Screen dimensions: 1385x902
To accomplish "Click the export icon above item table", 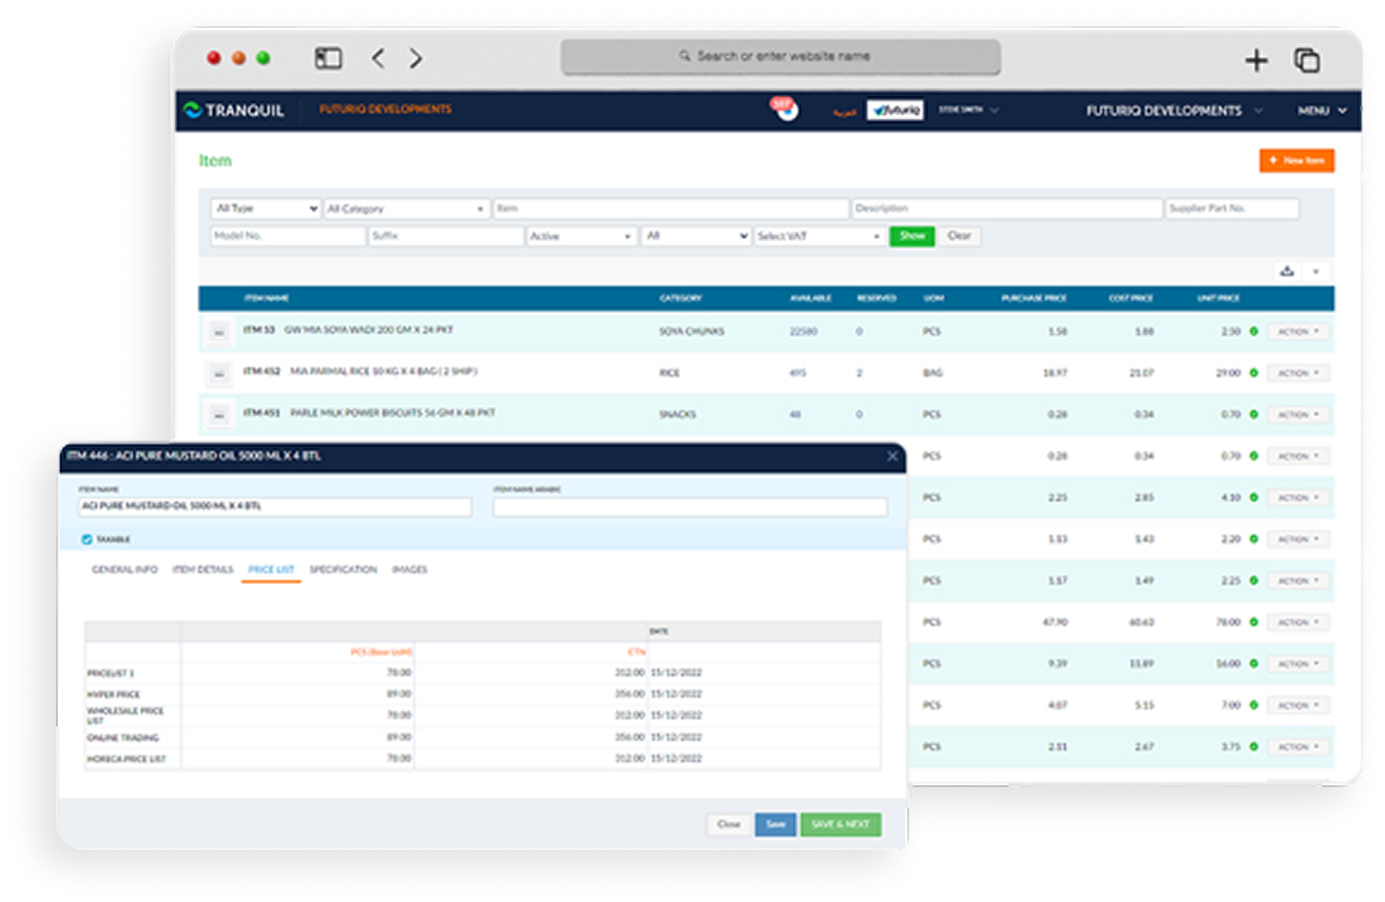I will (1287, 271).
